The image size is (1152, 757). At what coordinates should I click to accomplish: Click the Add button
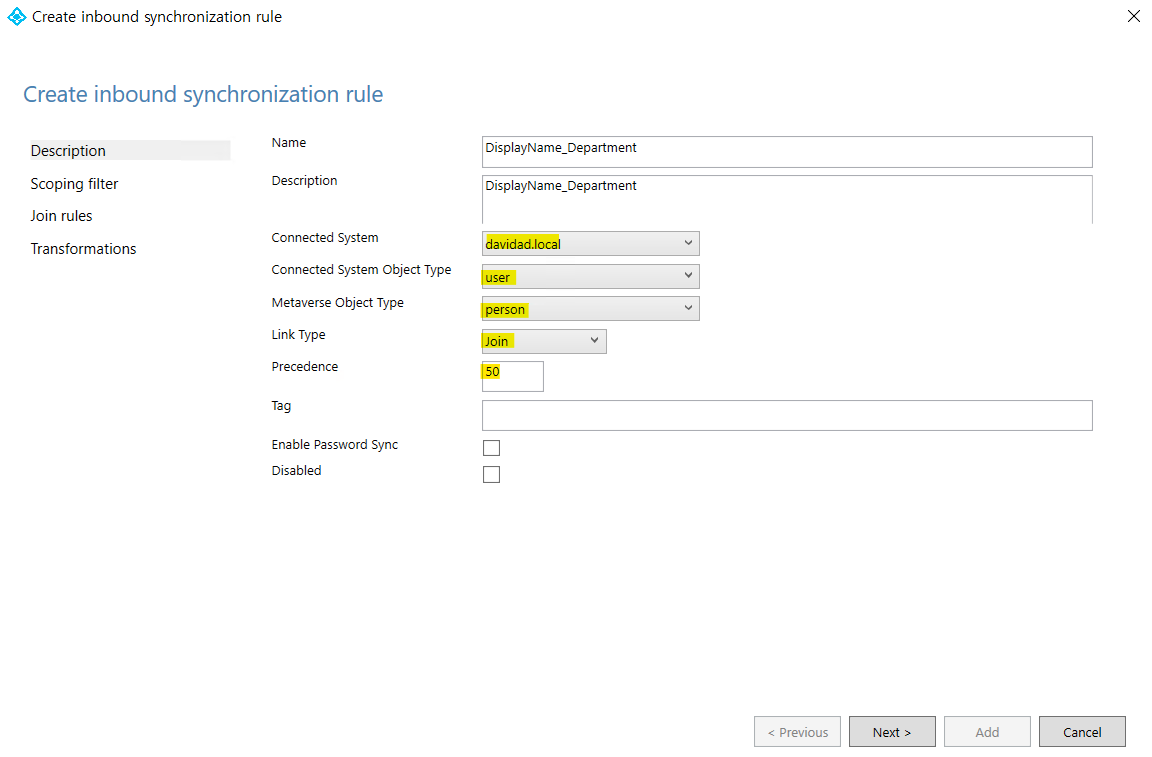point(987,732)
